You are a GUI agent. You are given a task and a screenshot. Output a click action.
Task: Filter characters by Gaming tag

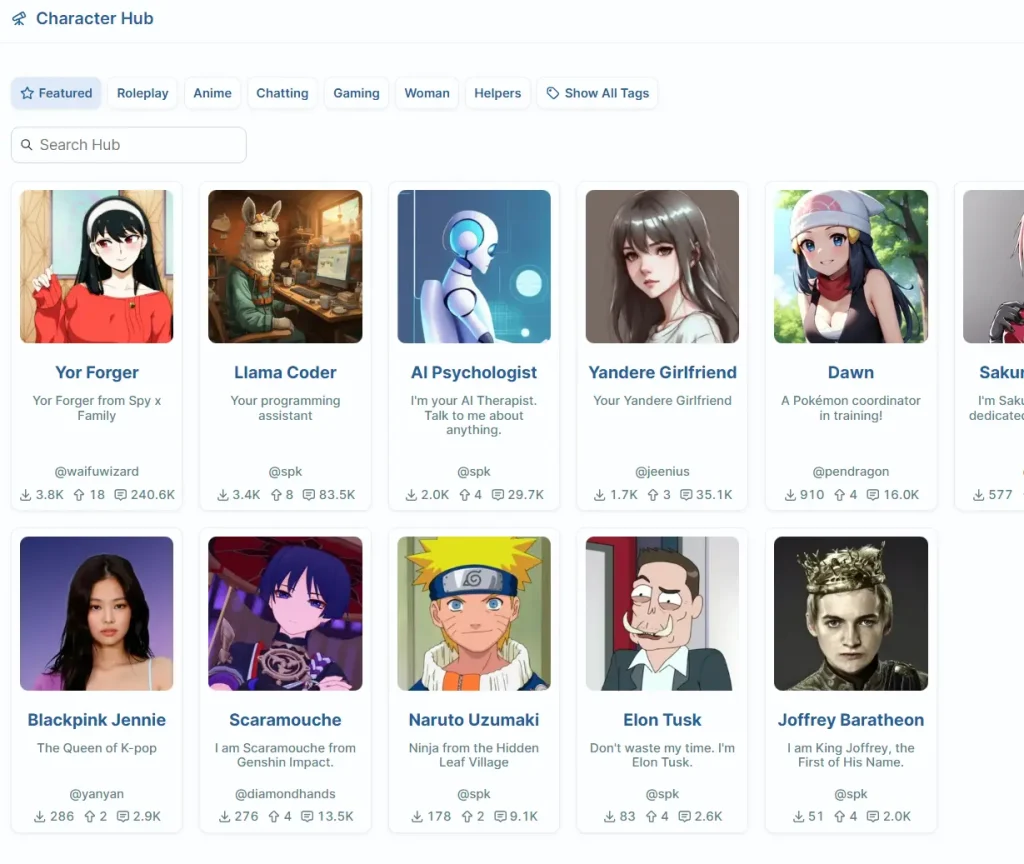[356, 93]
